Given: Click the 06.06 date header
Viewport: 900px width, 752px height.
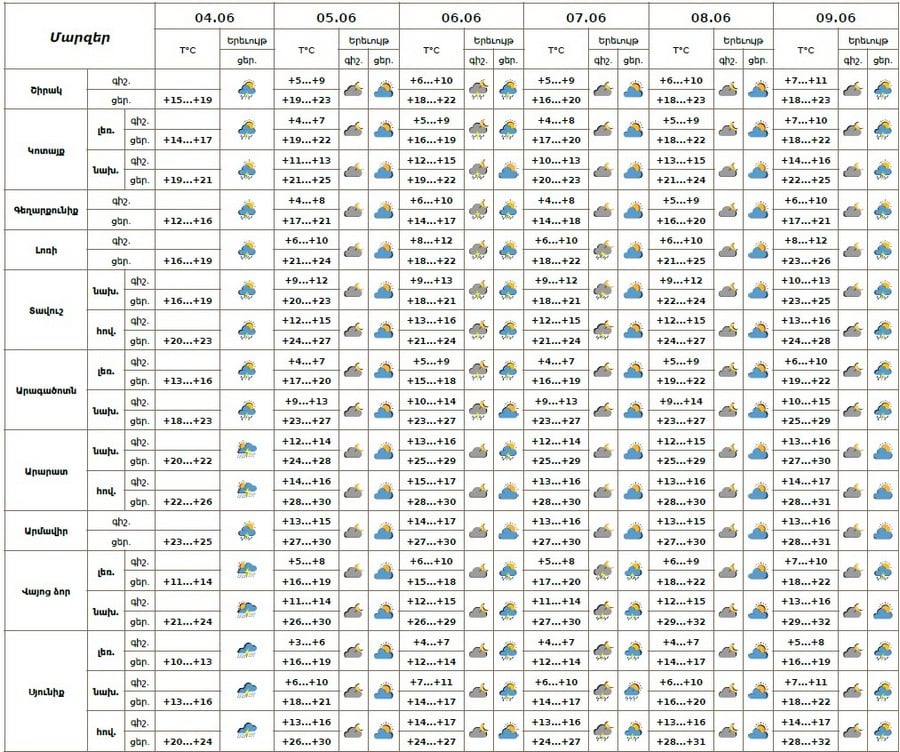Looking at the screenshot, I should click(x=461, y=17).
